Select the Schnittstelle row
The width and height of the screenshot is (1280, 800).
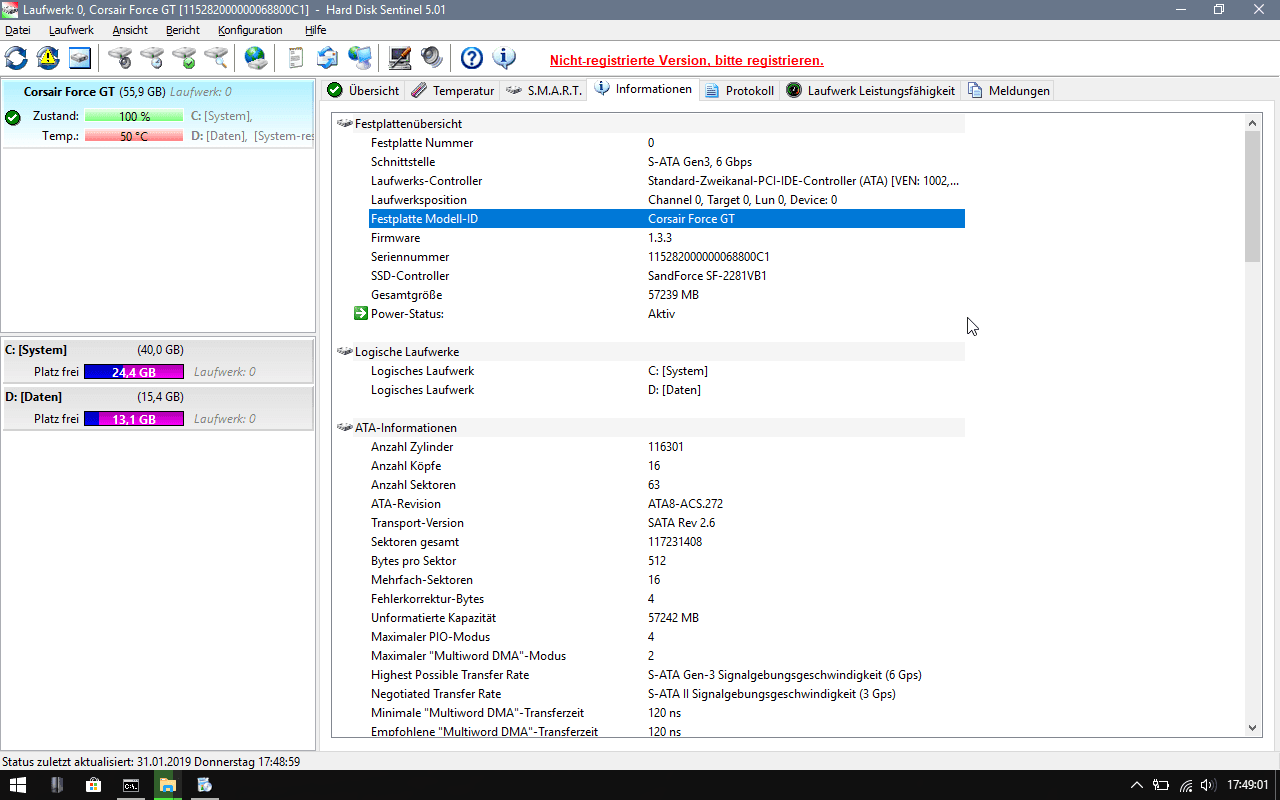tap(667, 162)
